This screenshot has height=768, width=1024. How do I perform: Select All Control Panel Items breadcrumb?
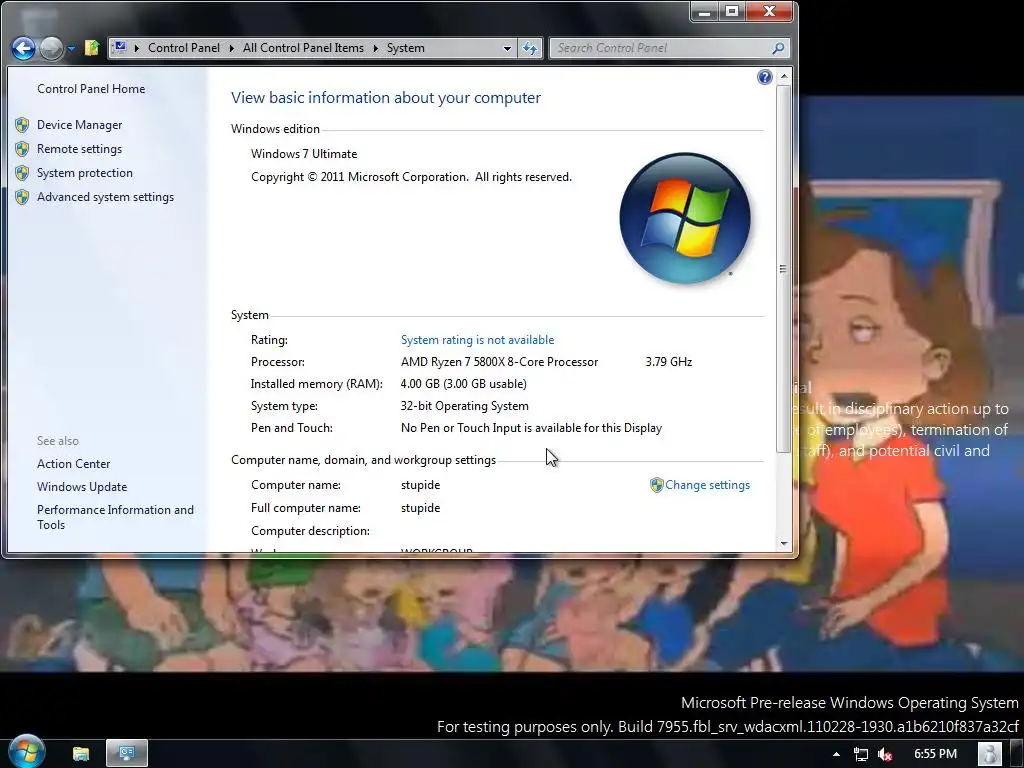(x=303, y=48)
